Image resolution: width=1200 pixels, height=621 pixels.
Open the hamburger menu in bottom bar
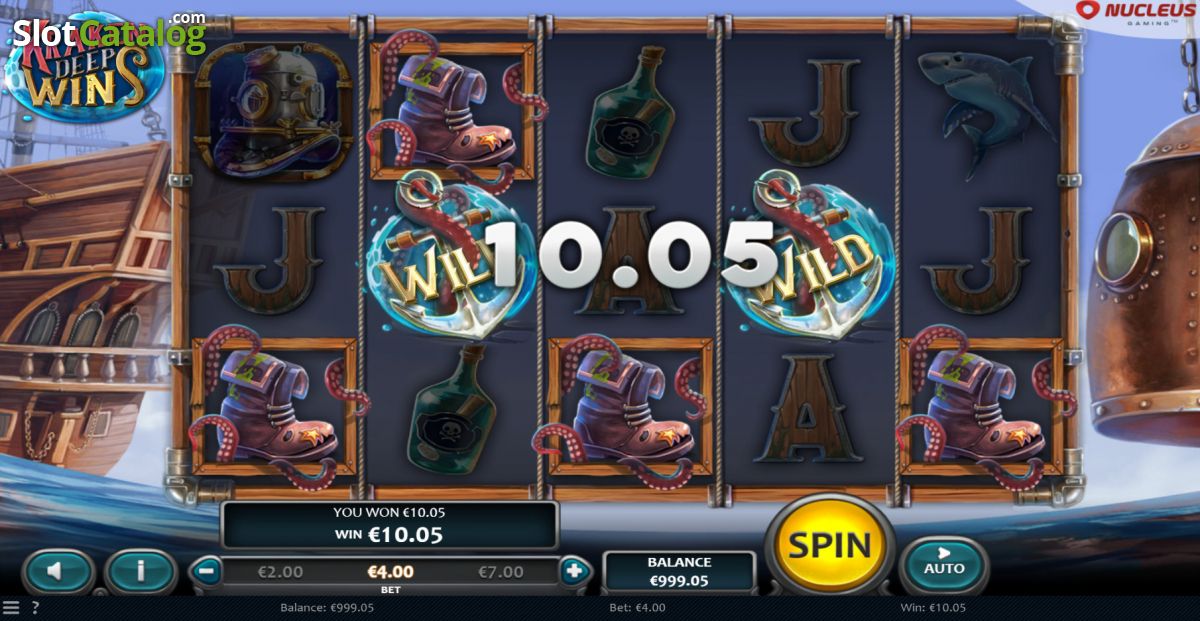pos(11,607)
